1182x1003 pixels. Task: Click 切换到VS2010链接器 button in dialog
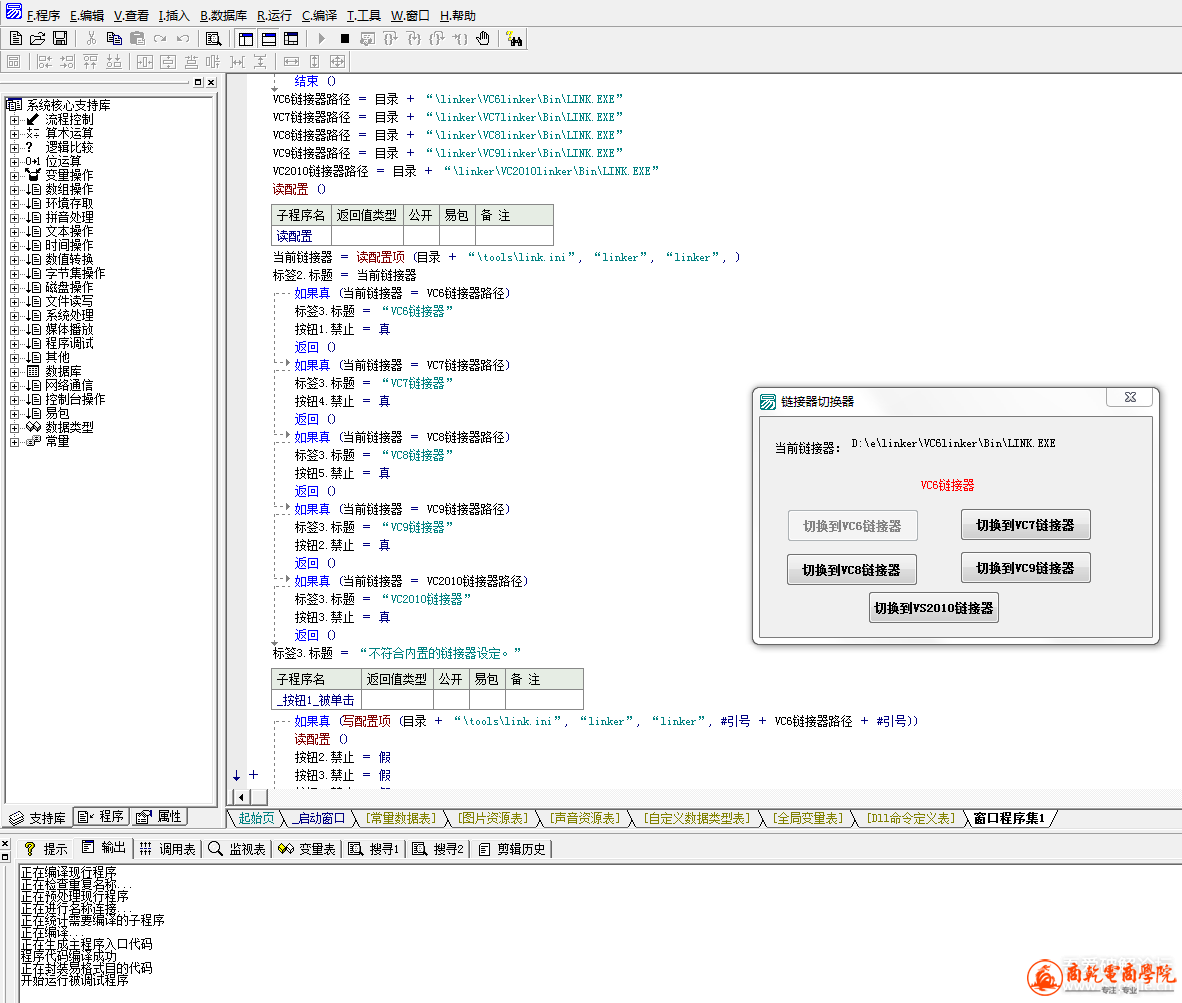933,608
